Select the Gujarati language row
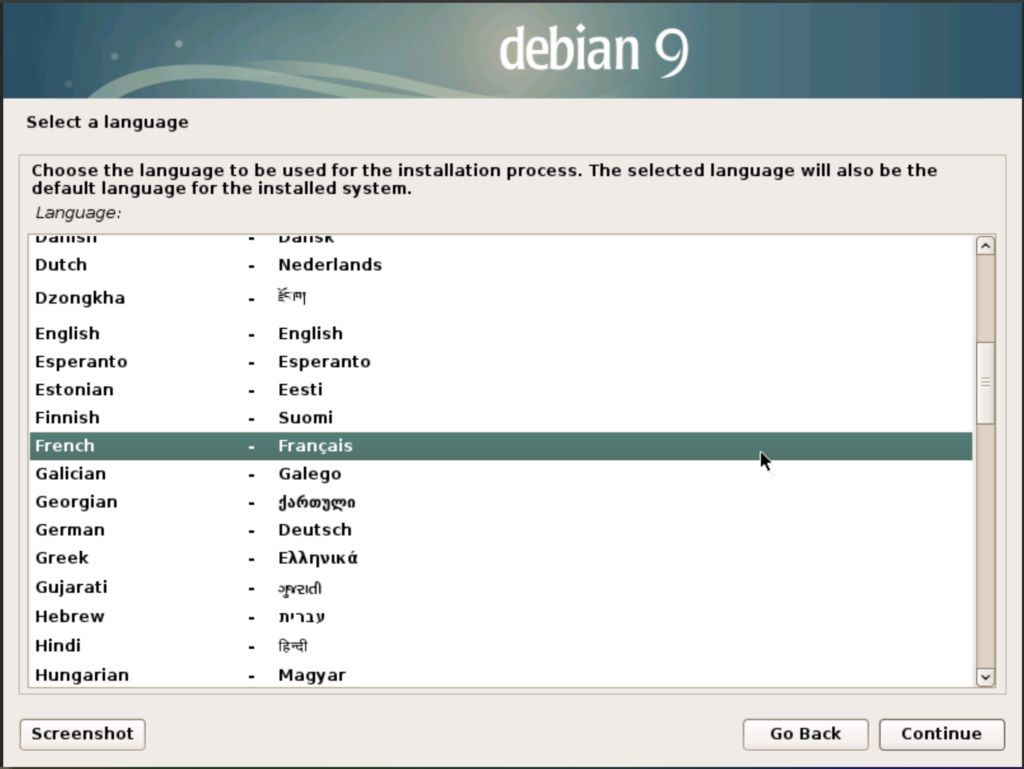This screenshot has height=769, width=1024. tap(71, 587)
